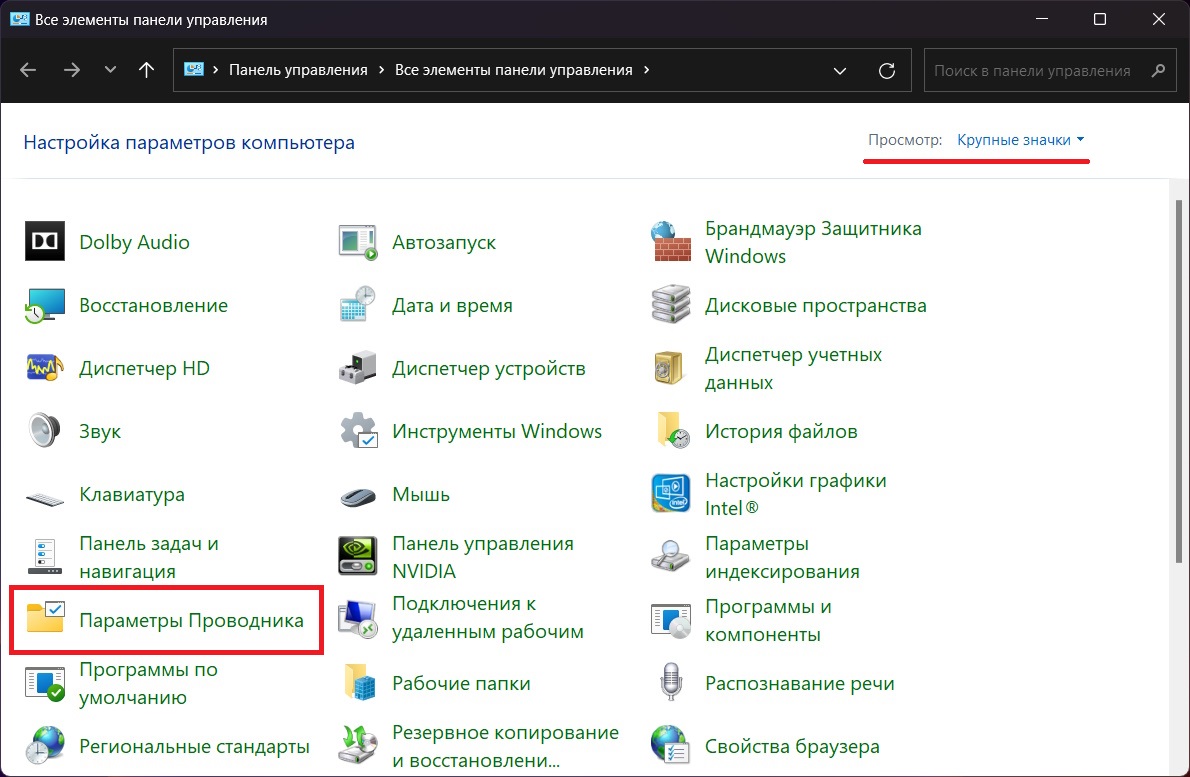Click the Панель управления NVIDIA icon

pyautogui.click(x=357, y=556)
